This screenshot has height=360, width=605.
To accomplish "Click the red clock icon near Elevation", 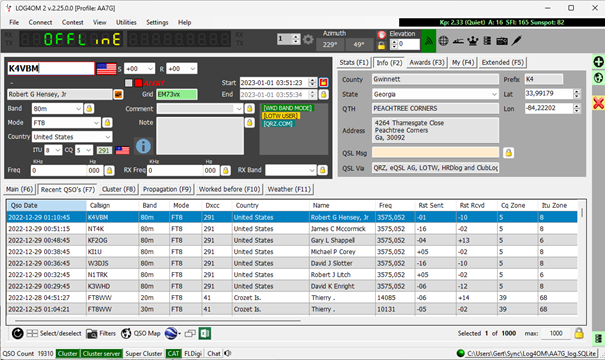I will (x=381, y=34).
